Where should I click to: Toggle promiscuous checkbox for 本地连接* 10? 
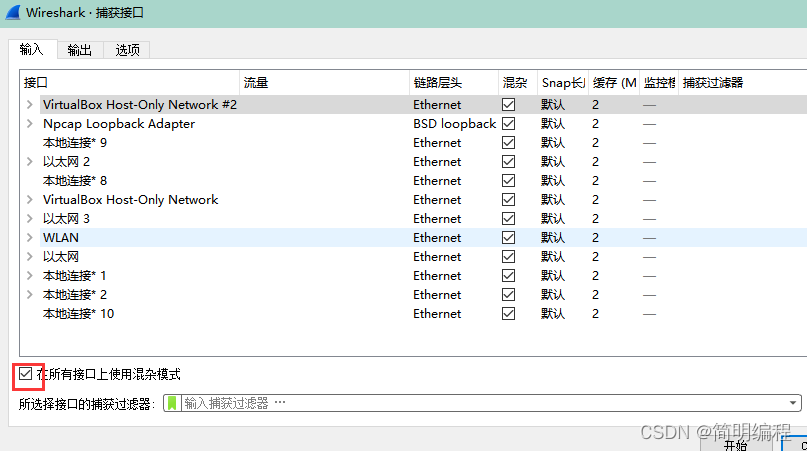pyautogui.click(x=508, y=314)
